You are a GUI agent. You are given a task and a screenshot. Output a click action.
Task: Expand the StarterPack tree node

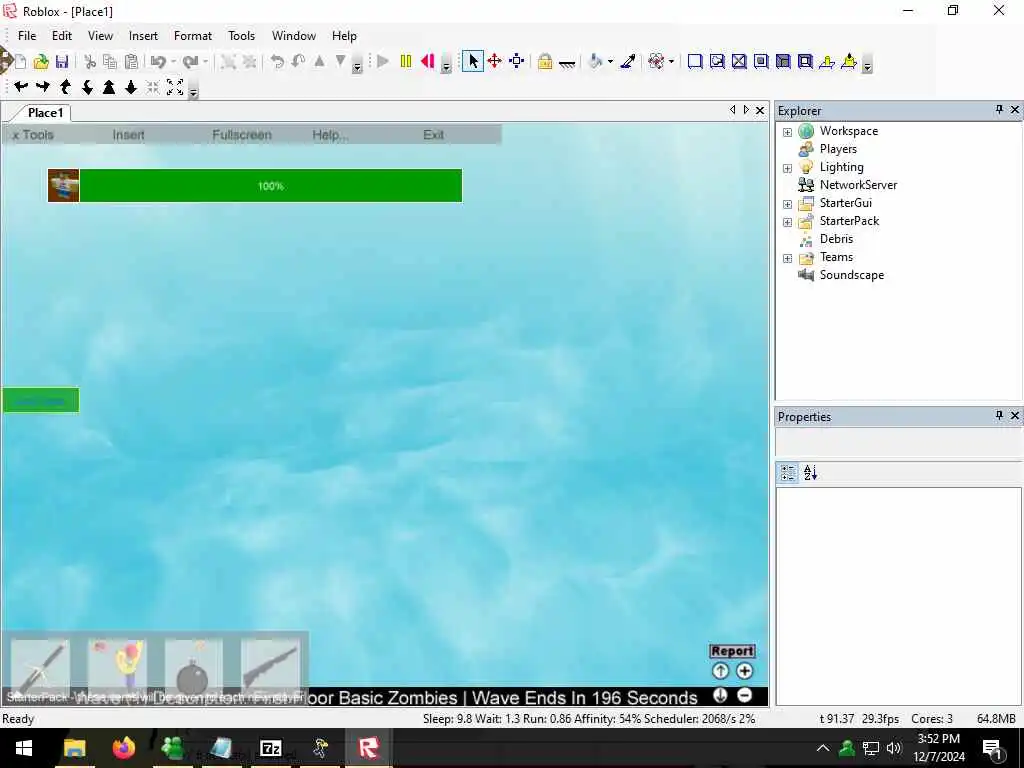[788, 222]
